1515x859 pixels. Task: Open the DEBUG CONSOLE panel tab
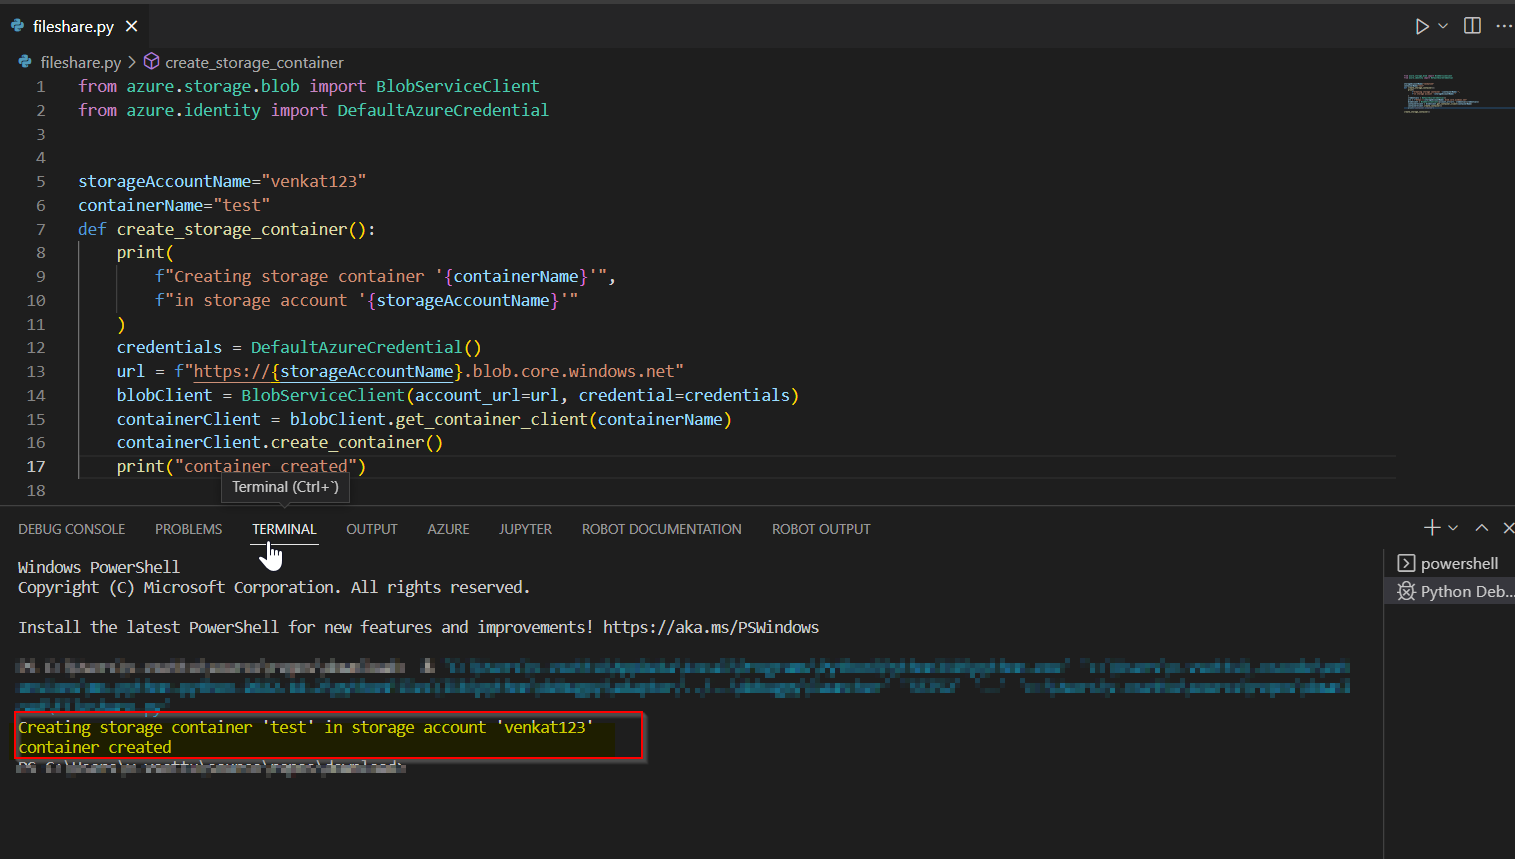point(72,529)
